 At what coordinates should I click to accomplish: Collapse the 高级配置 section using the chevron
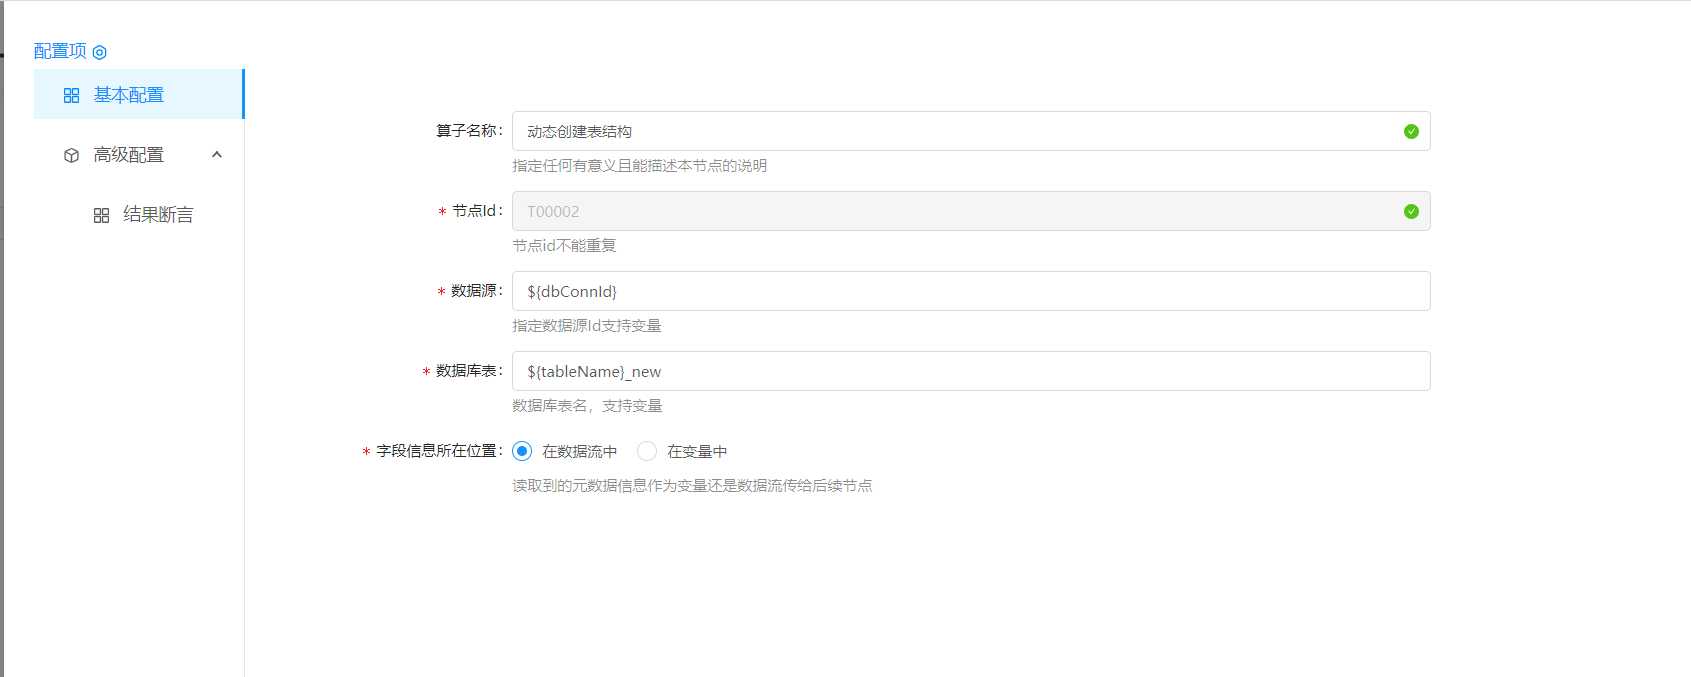click(x=217, y=154)
